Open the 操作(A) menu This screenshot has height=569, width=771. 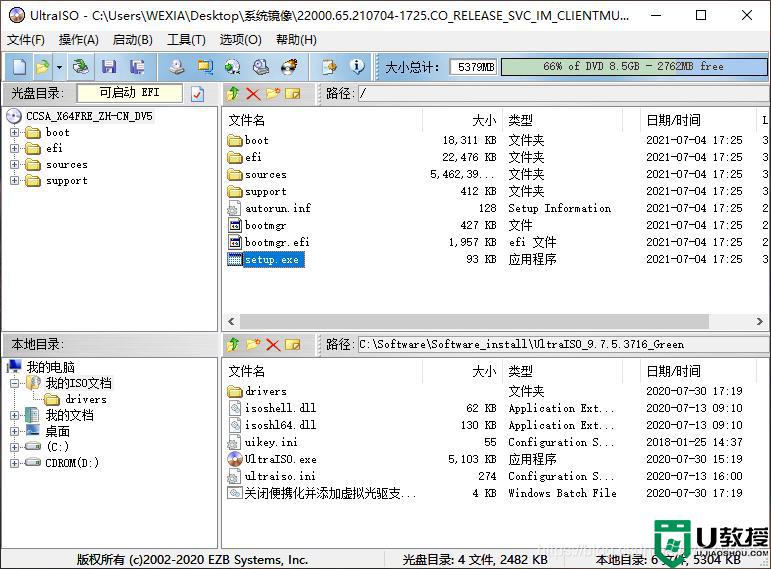79,40
